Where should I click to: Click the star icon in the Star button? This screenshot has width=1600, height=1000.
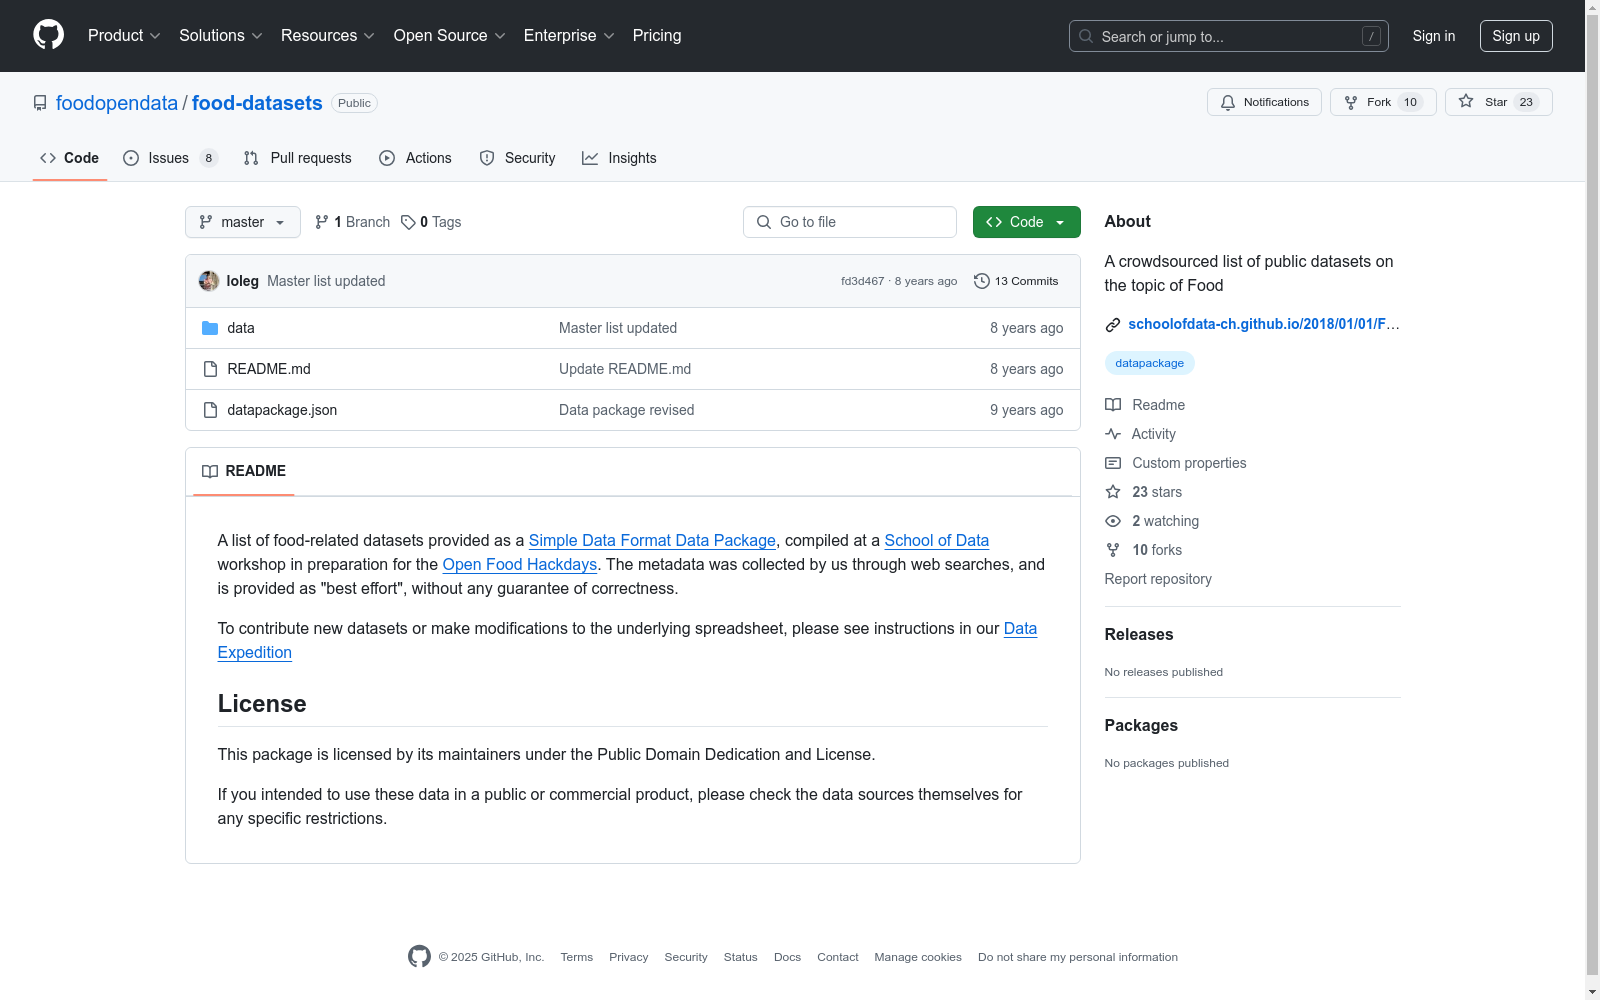pyautogui.click(x=1466, y=101)
